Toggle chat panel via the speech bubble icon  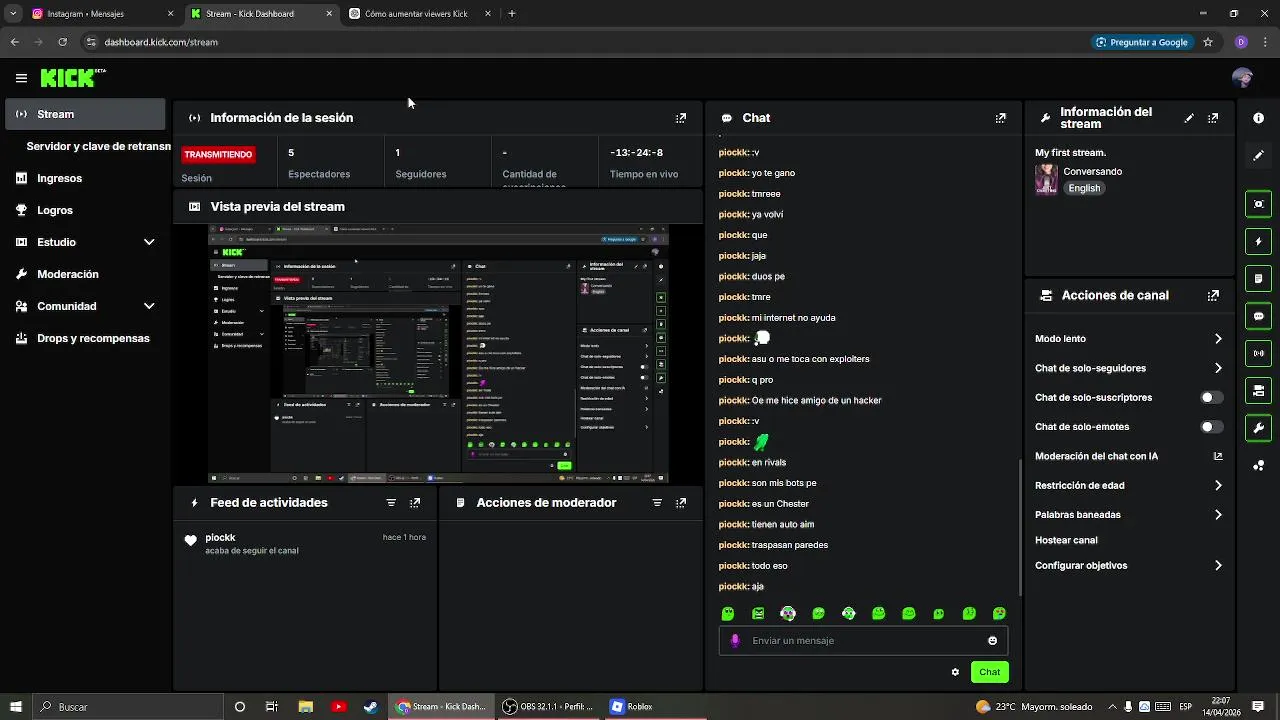pos(1258,316)
